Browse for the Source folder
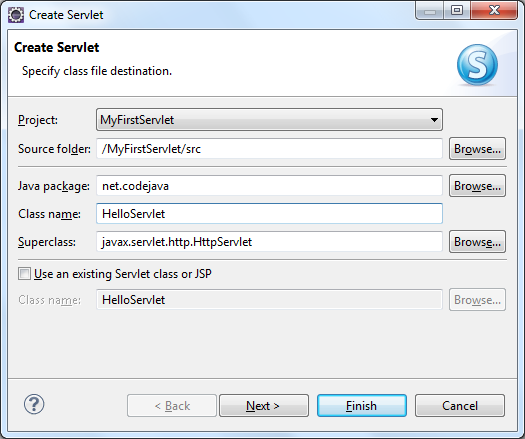This screenshot has height=439, width=525. click(477, 149)
